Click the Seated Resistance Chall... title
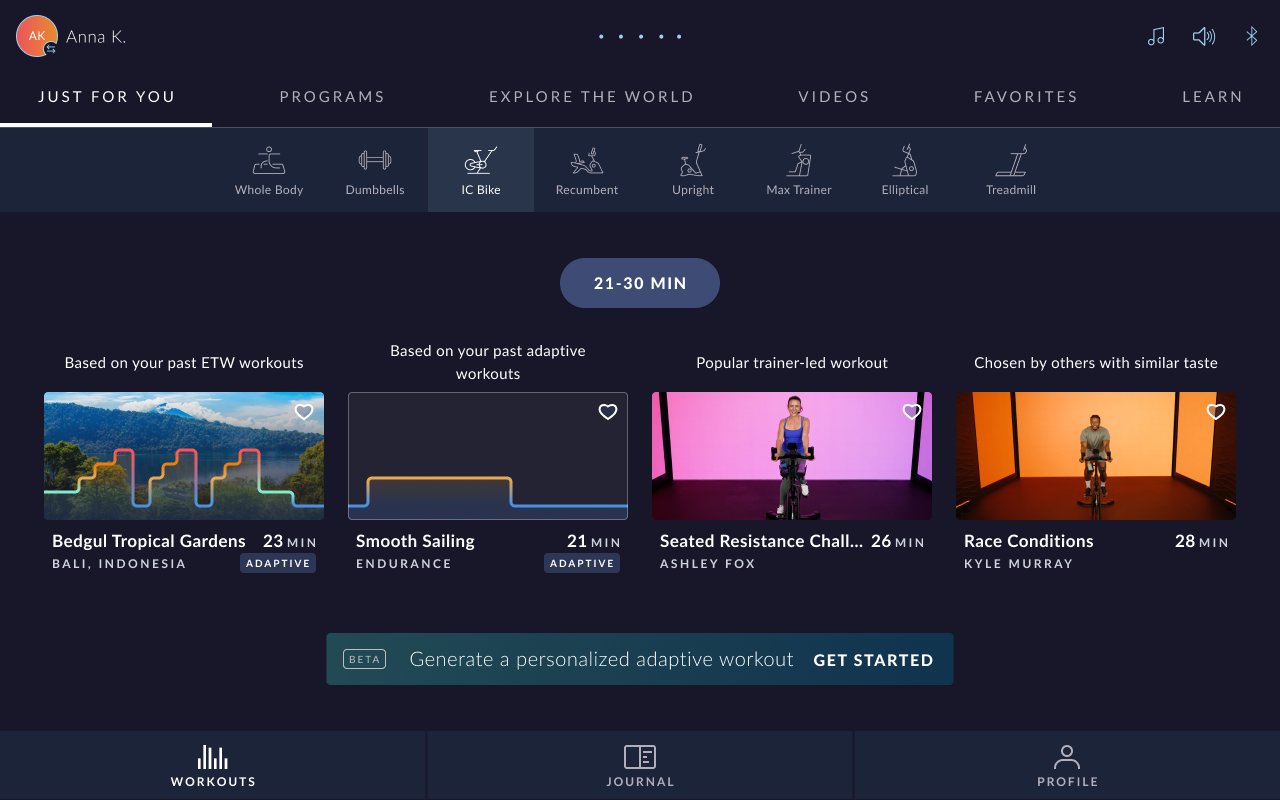1280x800 pixels. click(x=761, y=541)
